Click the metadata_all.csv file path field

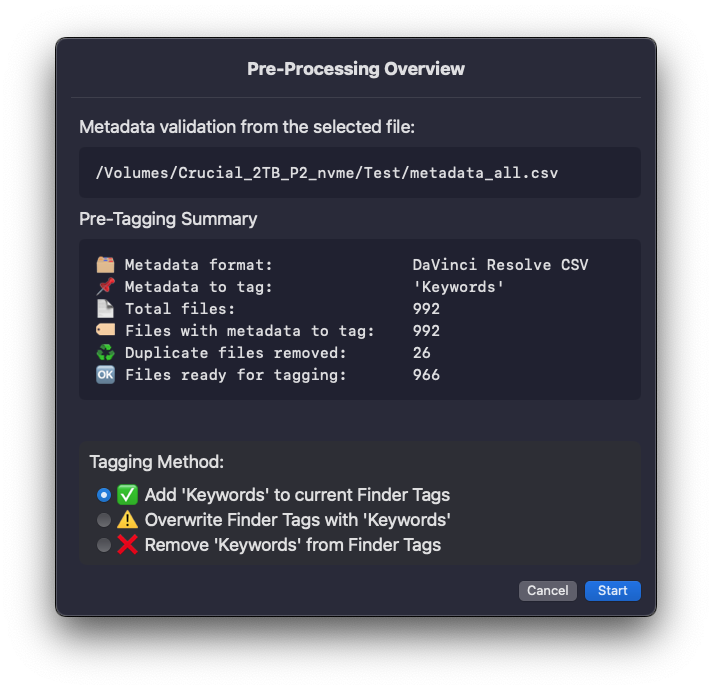[327, 173]
